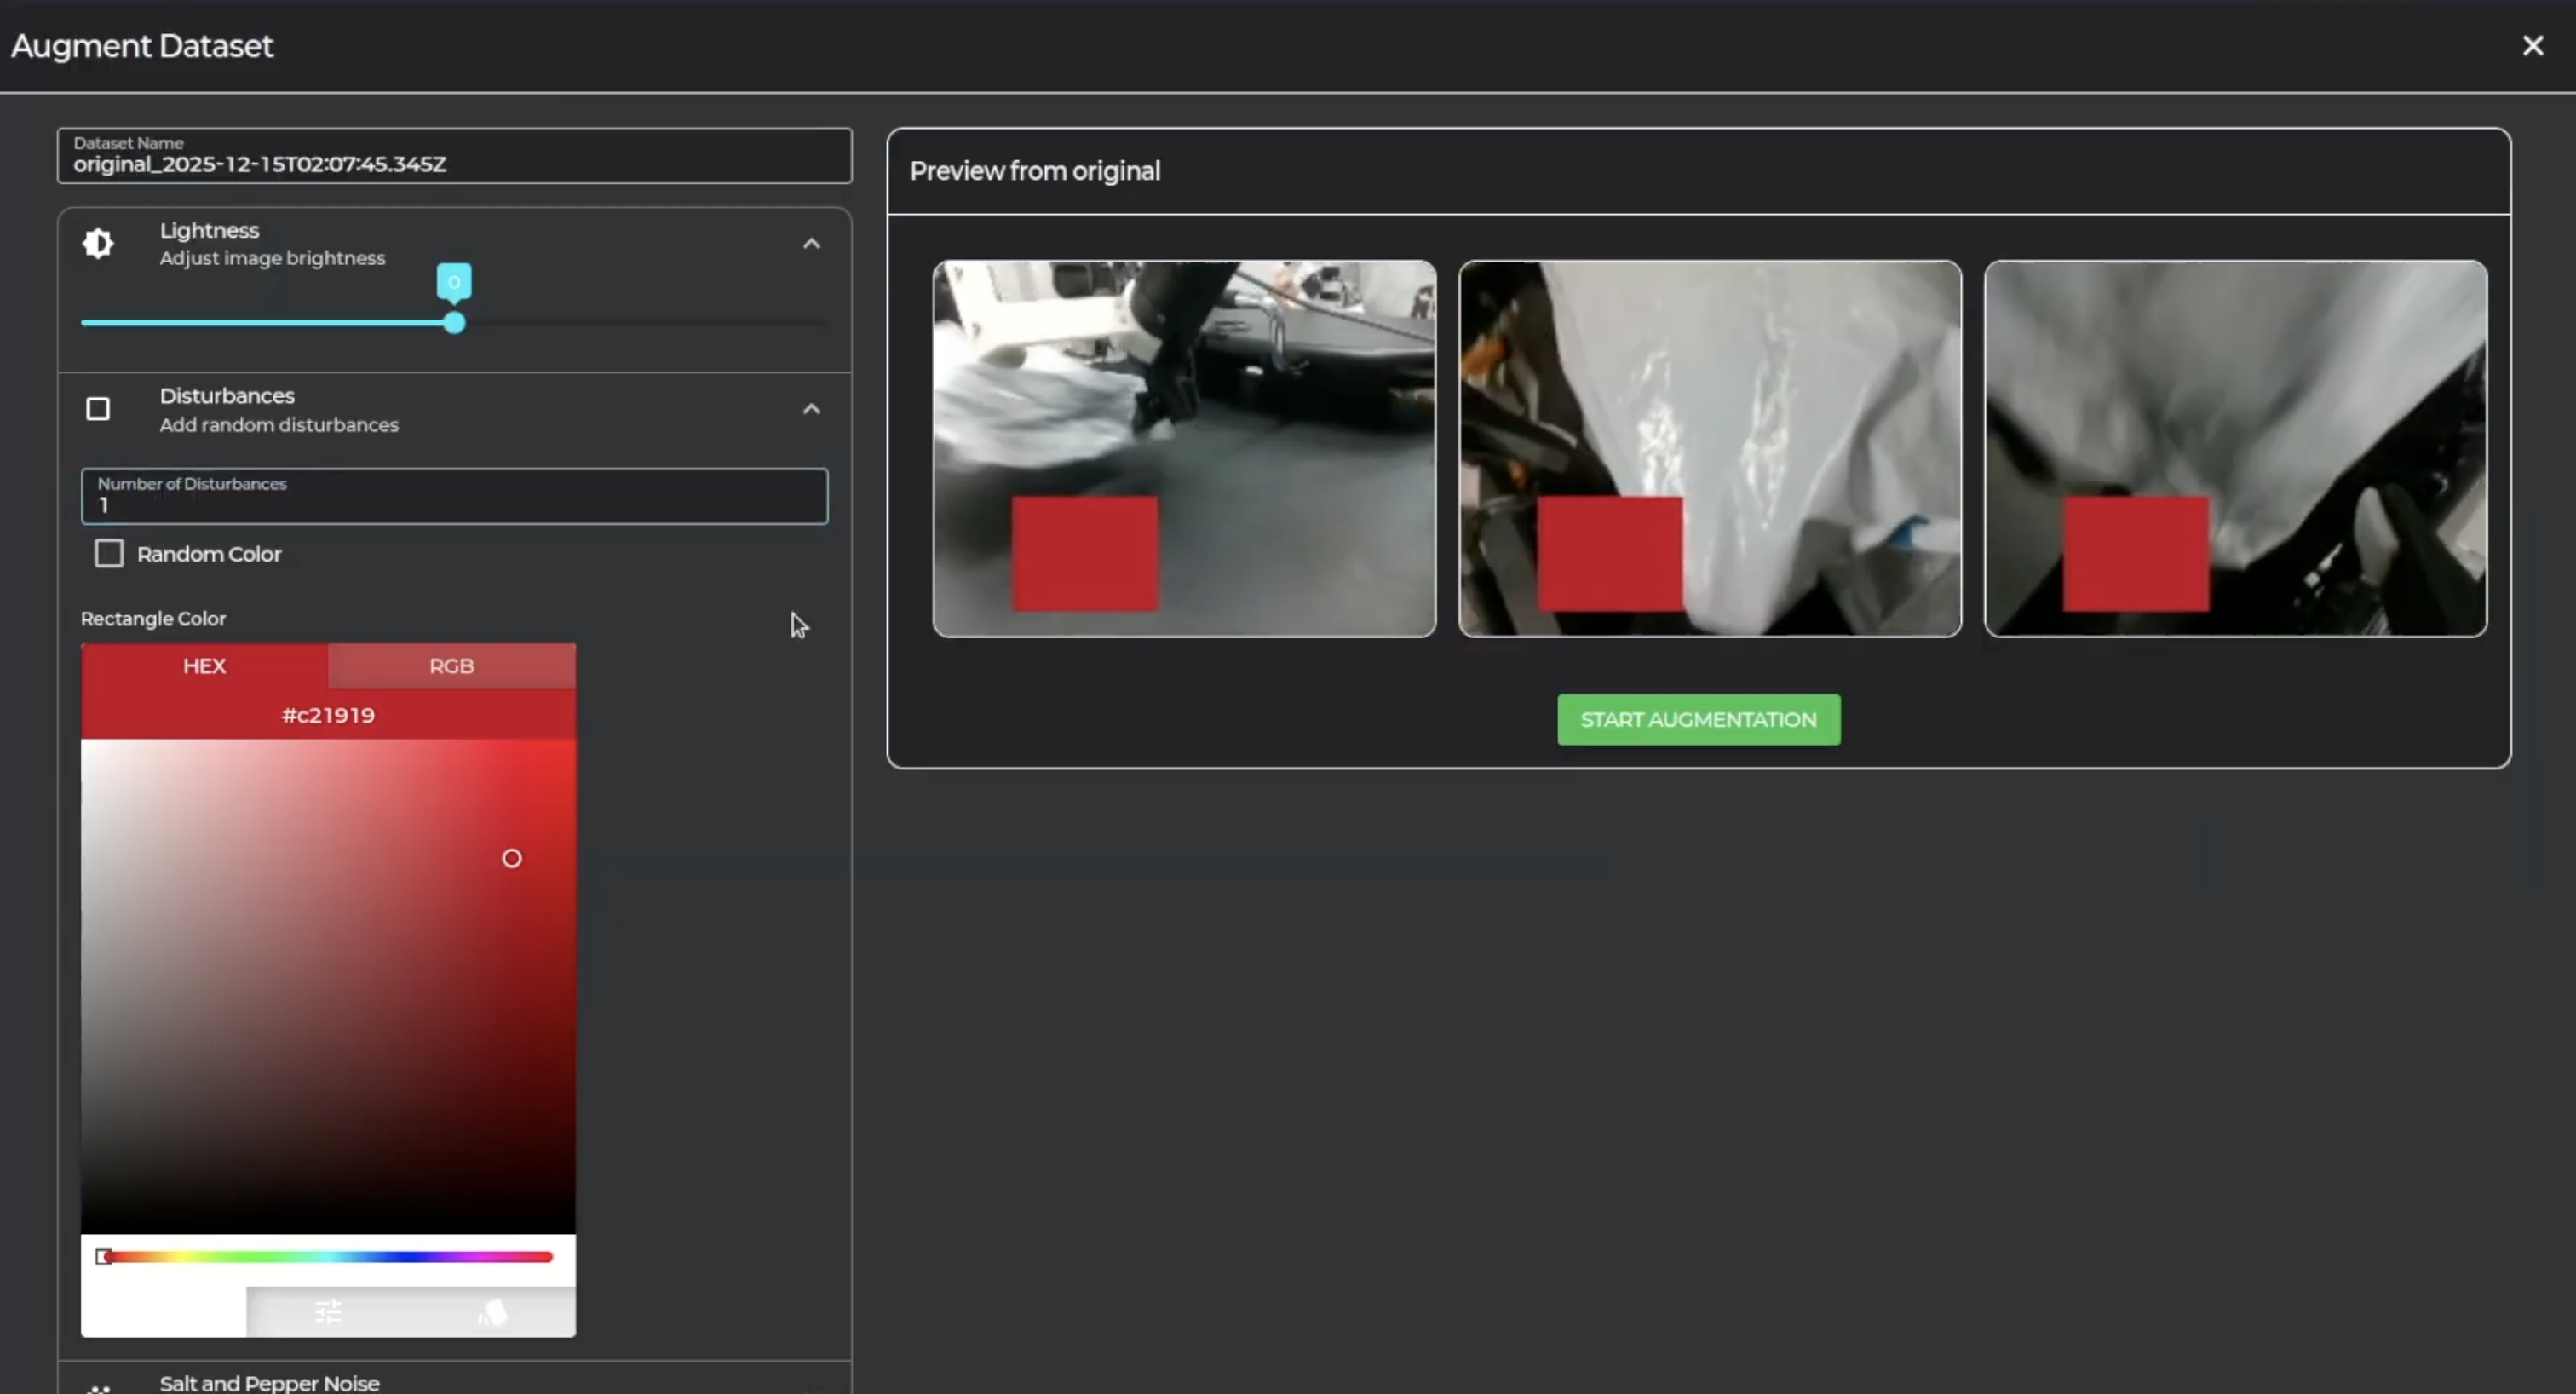This screenshot has height=1394, width=2576.
Task: Click the Salt and Pepper Noise icon
Action: 98,1388
